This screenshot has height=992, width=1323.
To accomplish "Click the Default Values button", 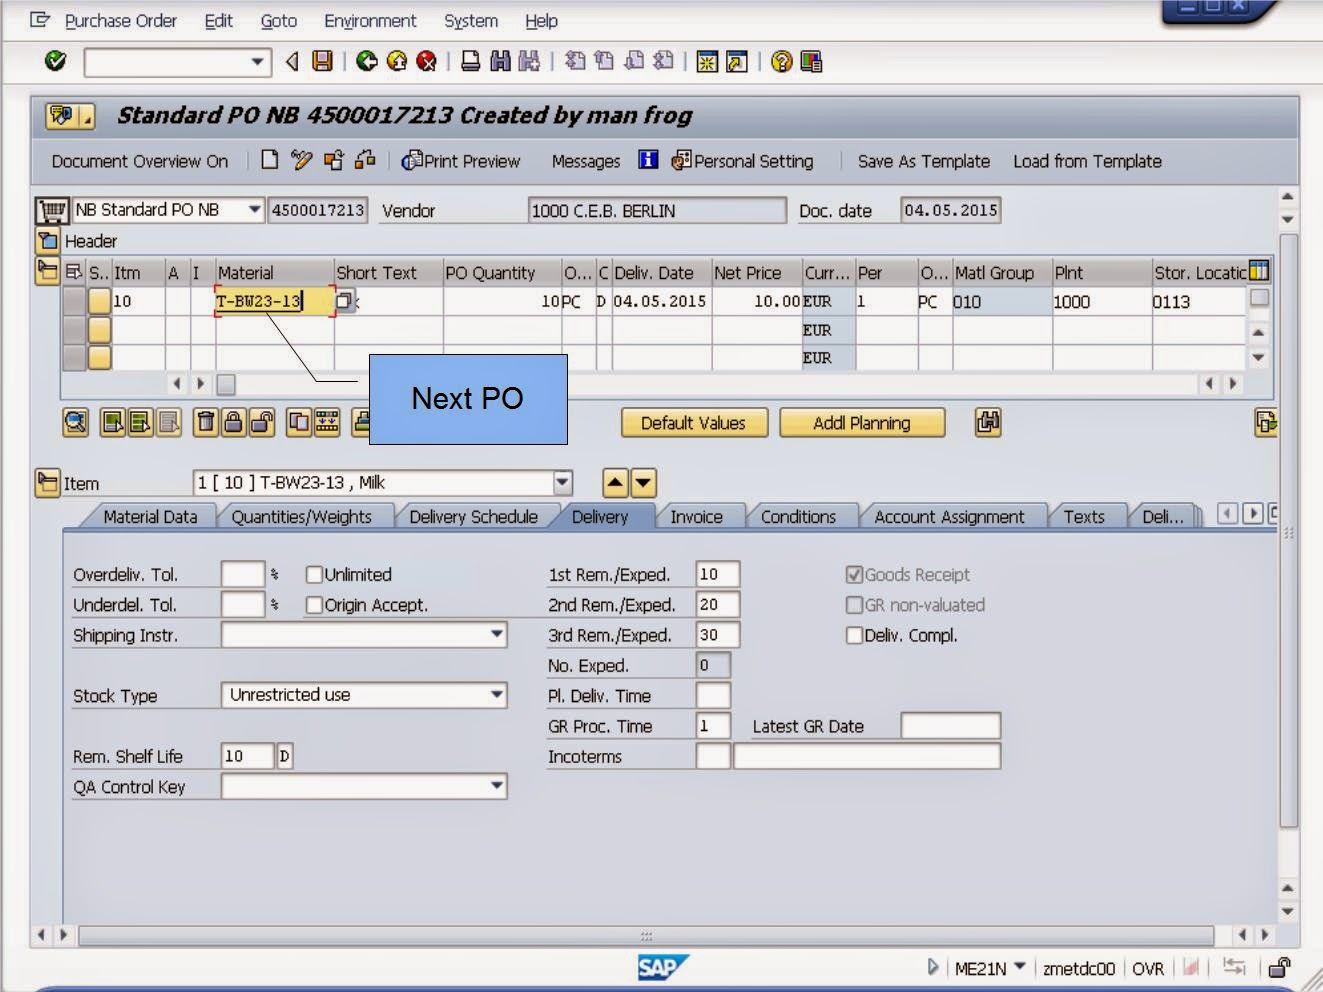I will point(693,422).
